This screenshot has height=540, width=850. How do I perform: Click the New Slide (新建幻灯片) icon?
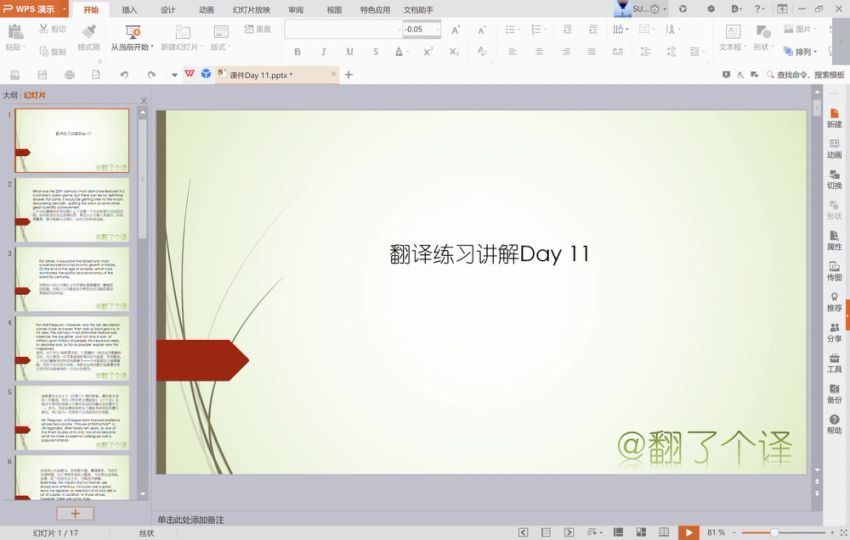pos(183,33)
